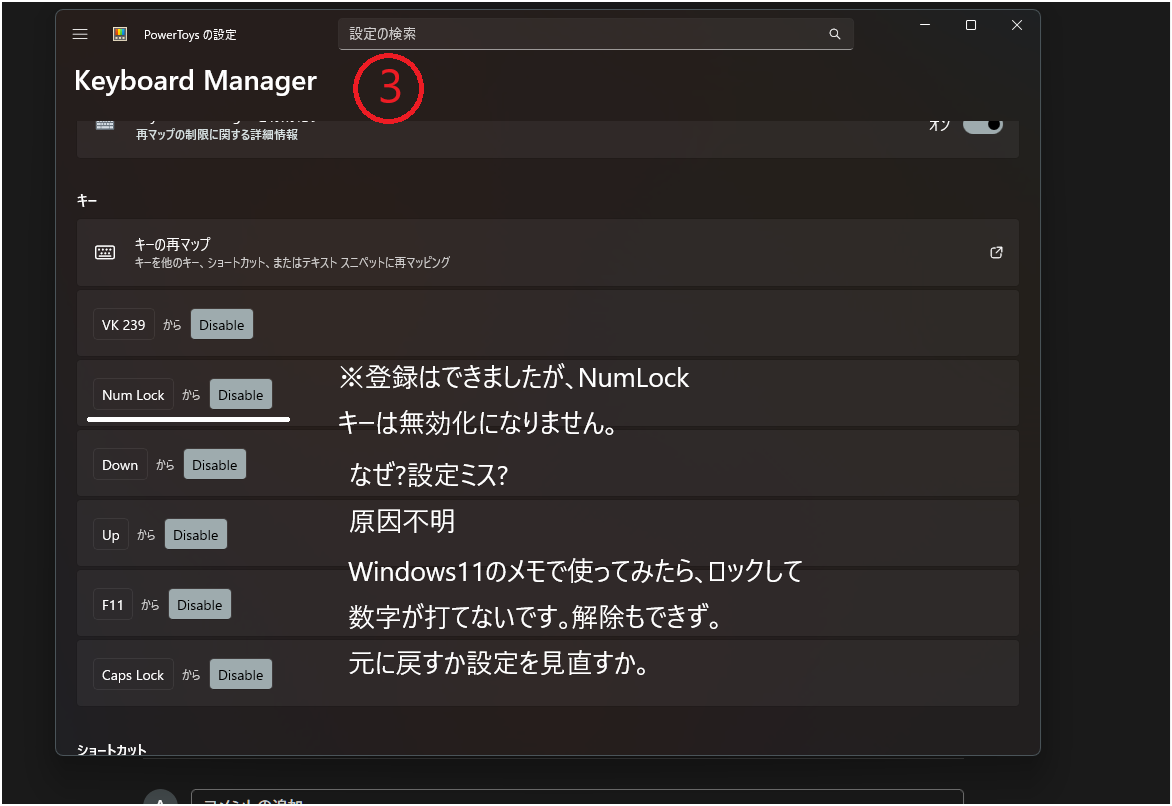Click Disable in the Down row
Viewport: 1172px width, 806px height.
tap(215, 465)
